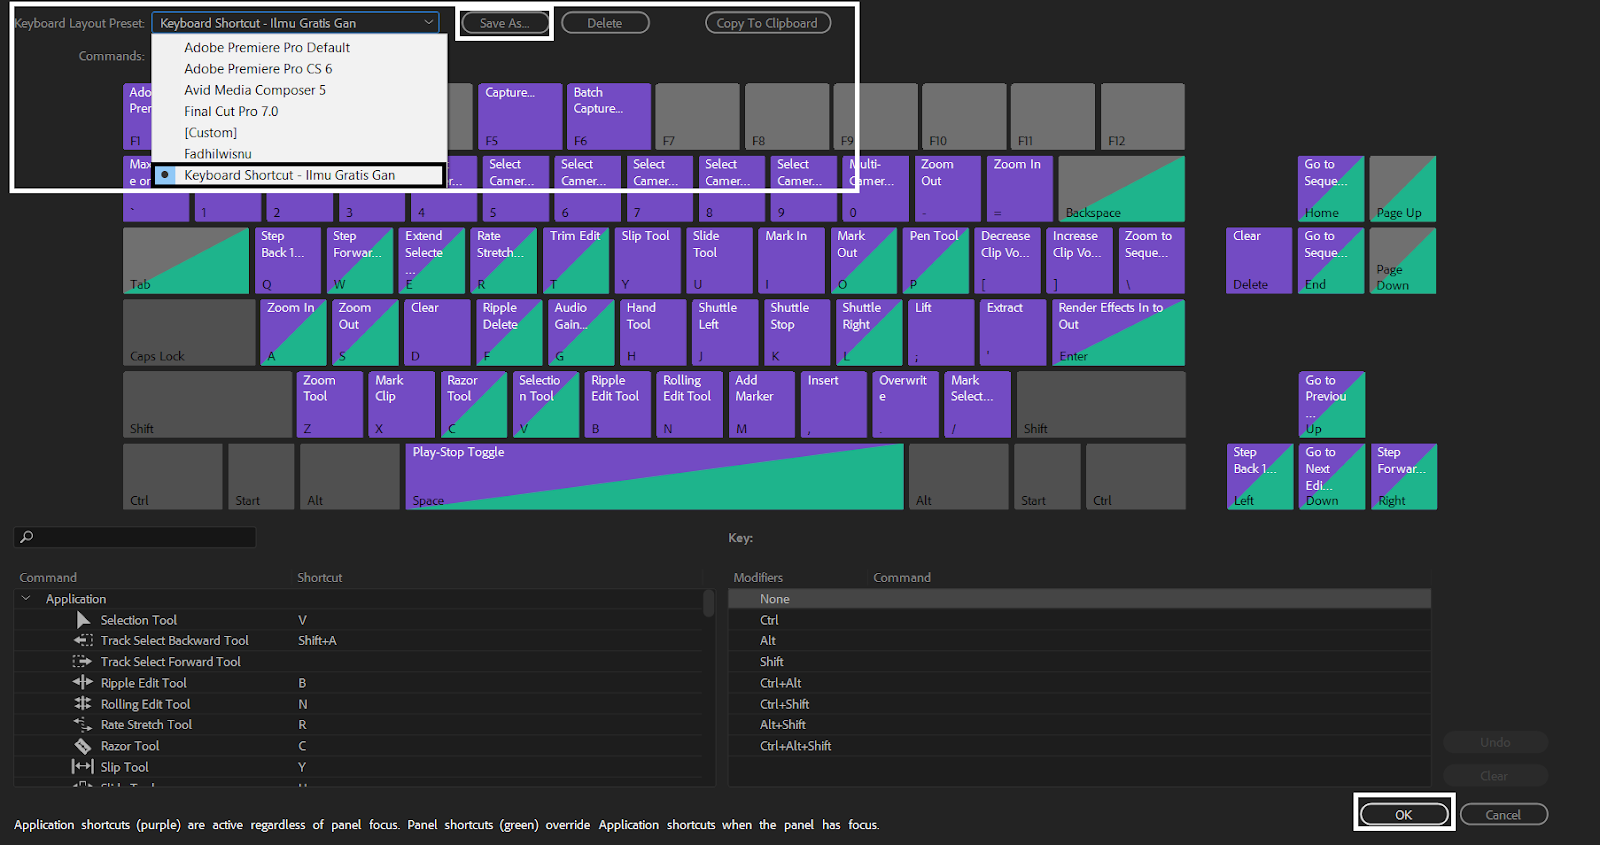The width and height of the screenshot is (1600, 845).
Task: Click the Add Marker M key
Action: point(762,405)
